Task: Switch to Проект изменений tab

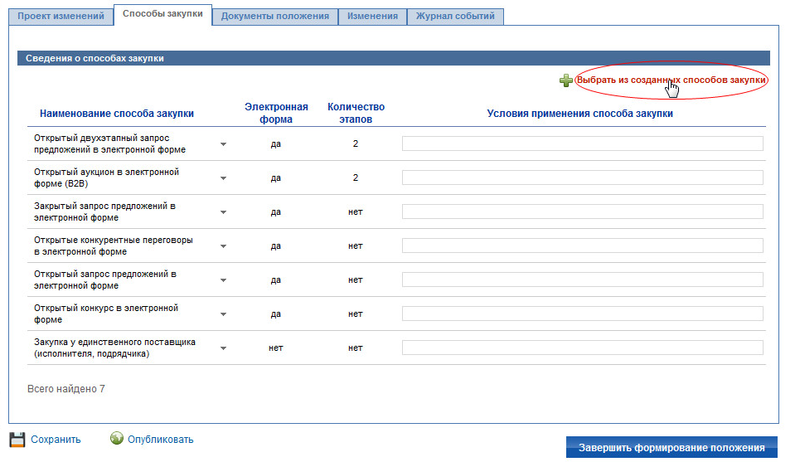Action: [x=58, y=16]
